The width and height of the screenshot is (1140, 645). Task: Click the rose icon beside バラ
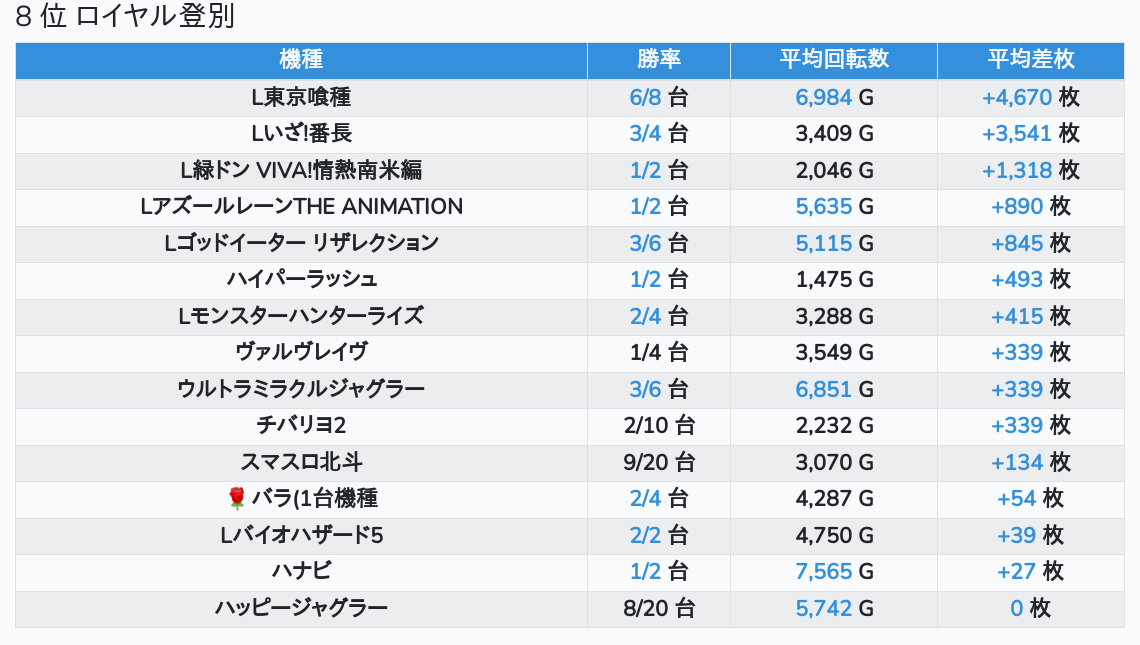point(236,498)
